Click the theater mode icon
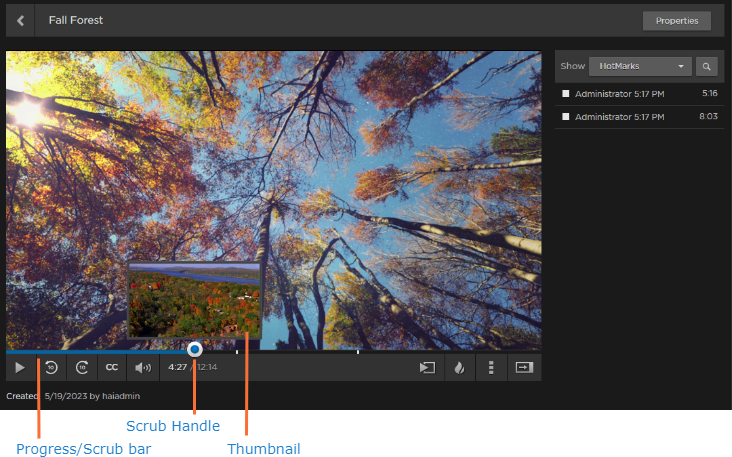Screen dimensions: 732x457 tap(524, 367)
